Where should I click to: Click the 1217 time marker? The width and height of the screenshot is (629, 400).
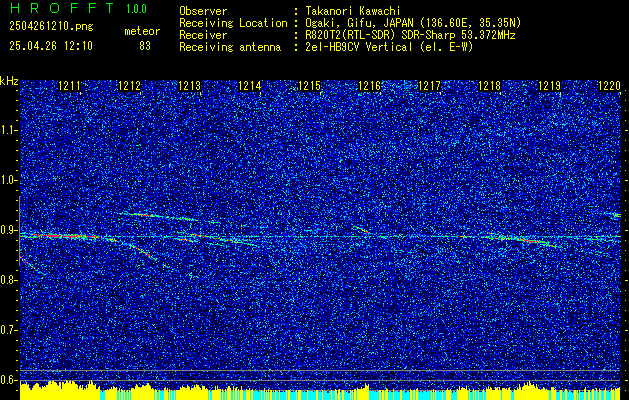(x=430, y=85)
